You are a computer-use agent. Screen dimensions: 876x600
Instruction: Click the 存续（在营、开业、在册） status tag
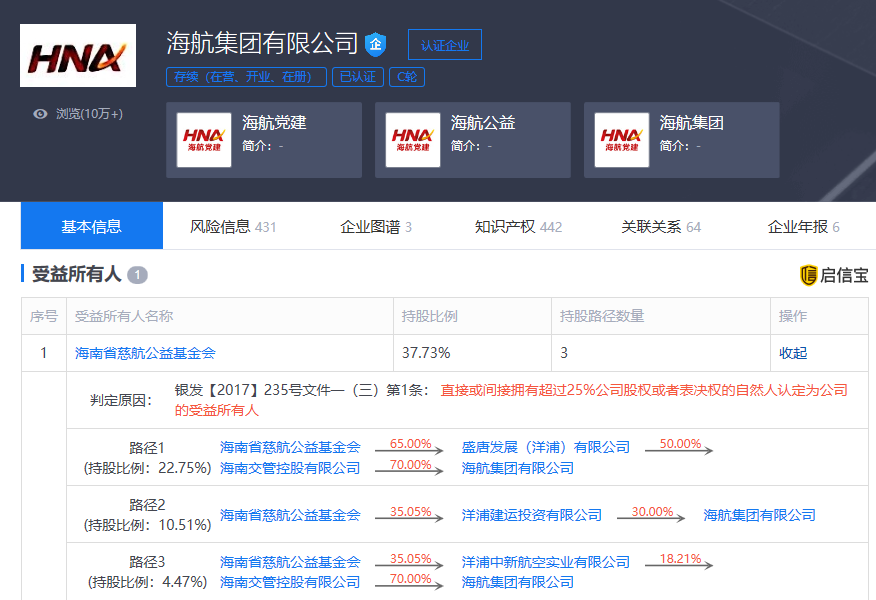click(246, 77)
